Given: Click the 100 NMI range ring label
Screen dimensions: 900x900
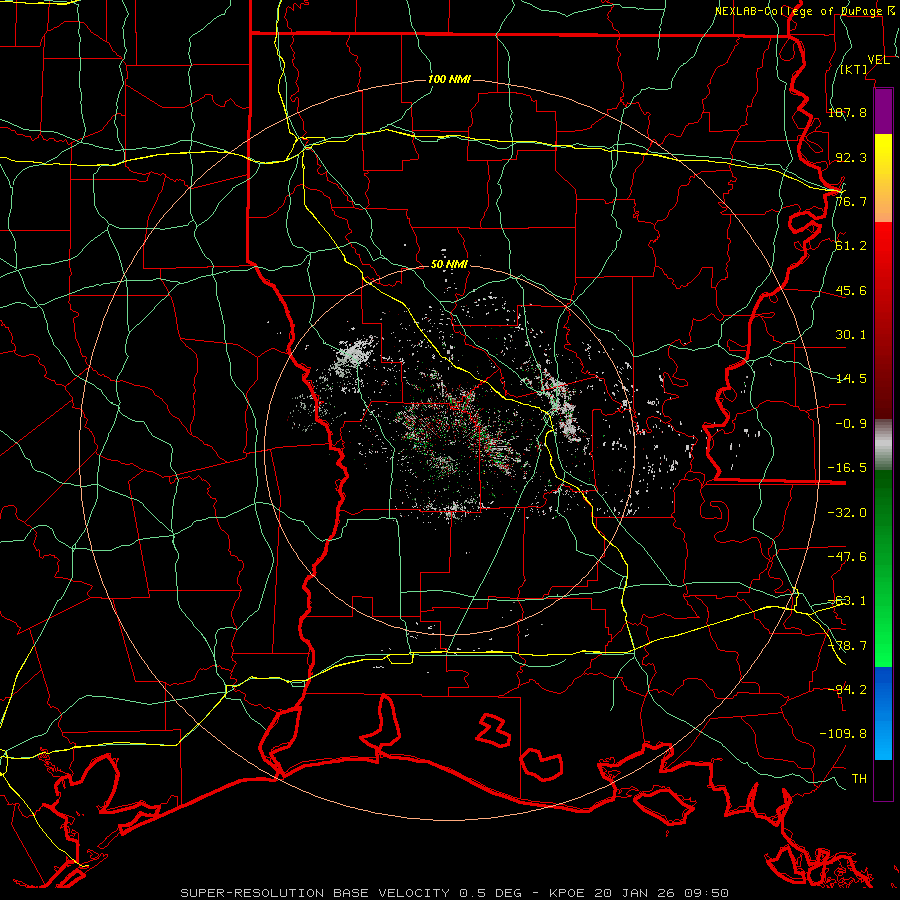Looking at the screenshot, I should point(449,79).
